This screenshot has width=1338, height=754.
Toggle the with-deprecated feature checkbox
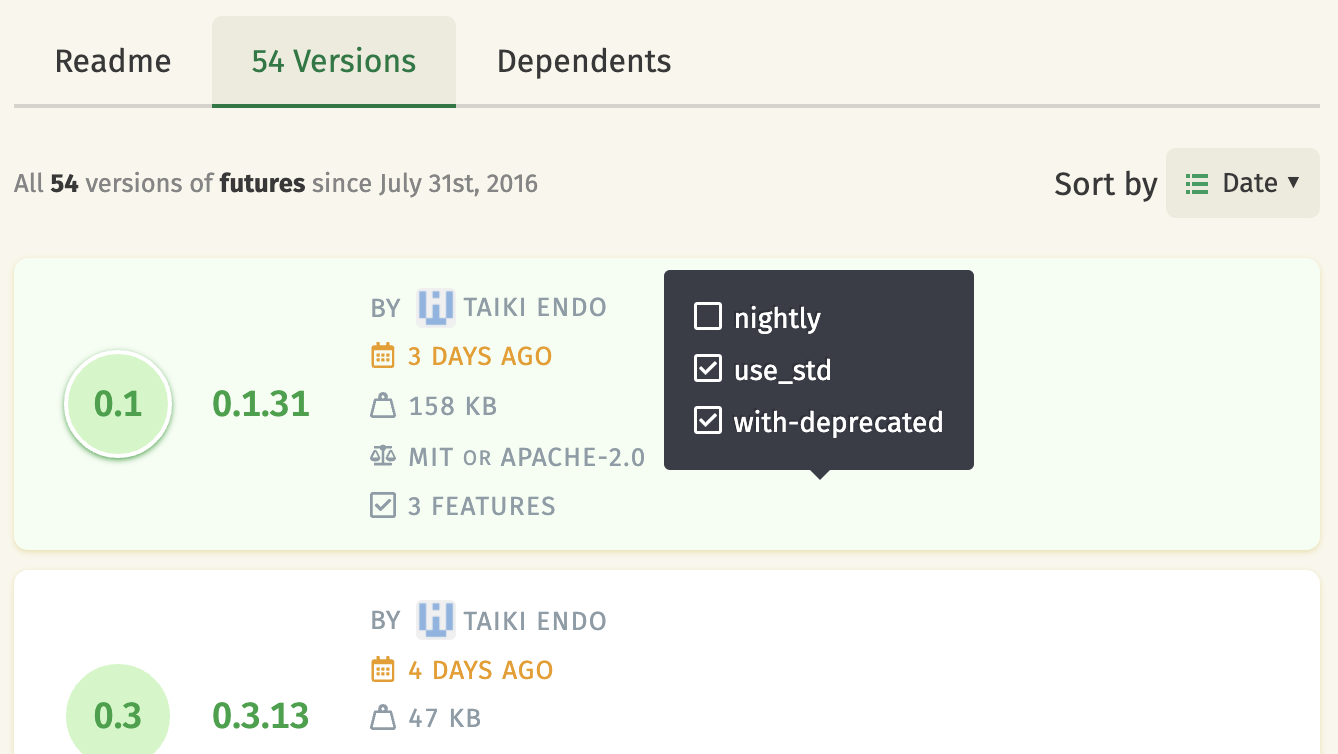(x=708, y=421)
